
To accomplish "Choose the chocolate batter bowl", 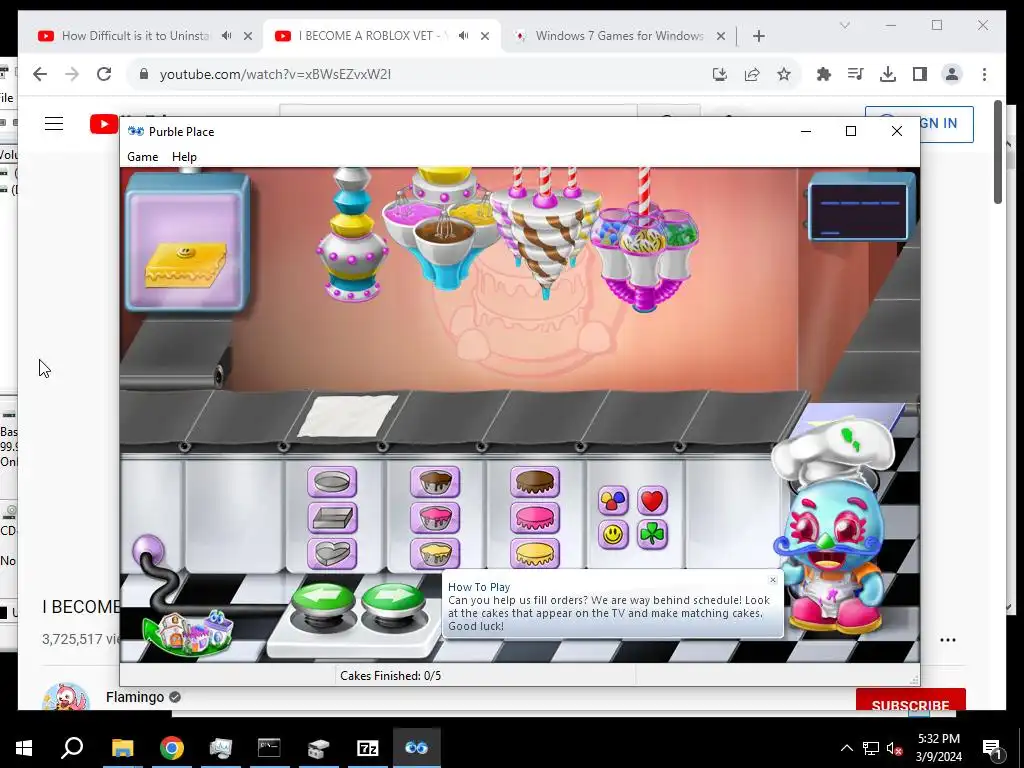I will click(435, 482).
